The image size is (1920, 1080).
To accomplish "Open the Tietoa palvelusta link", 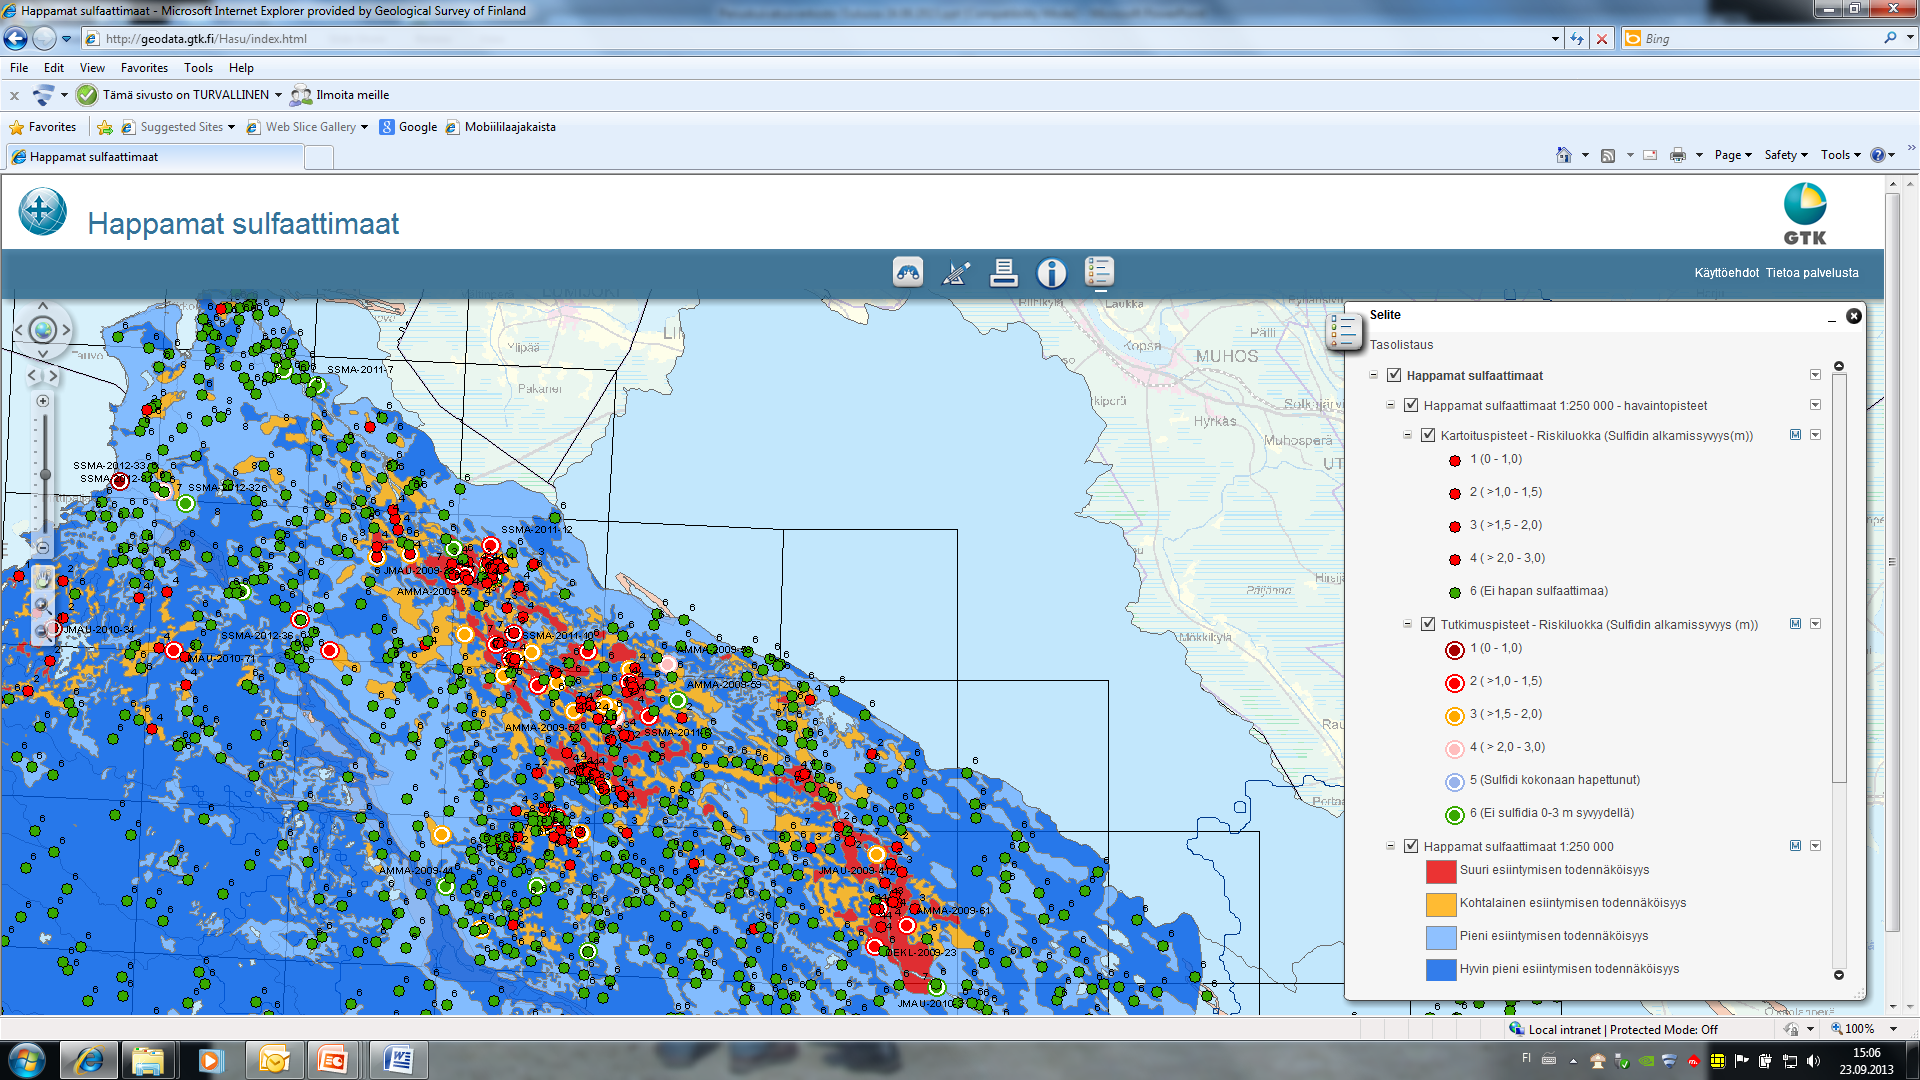I will point(1812,273).
